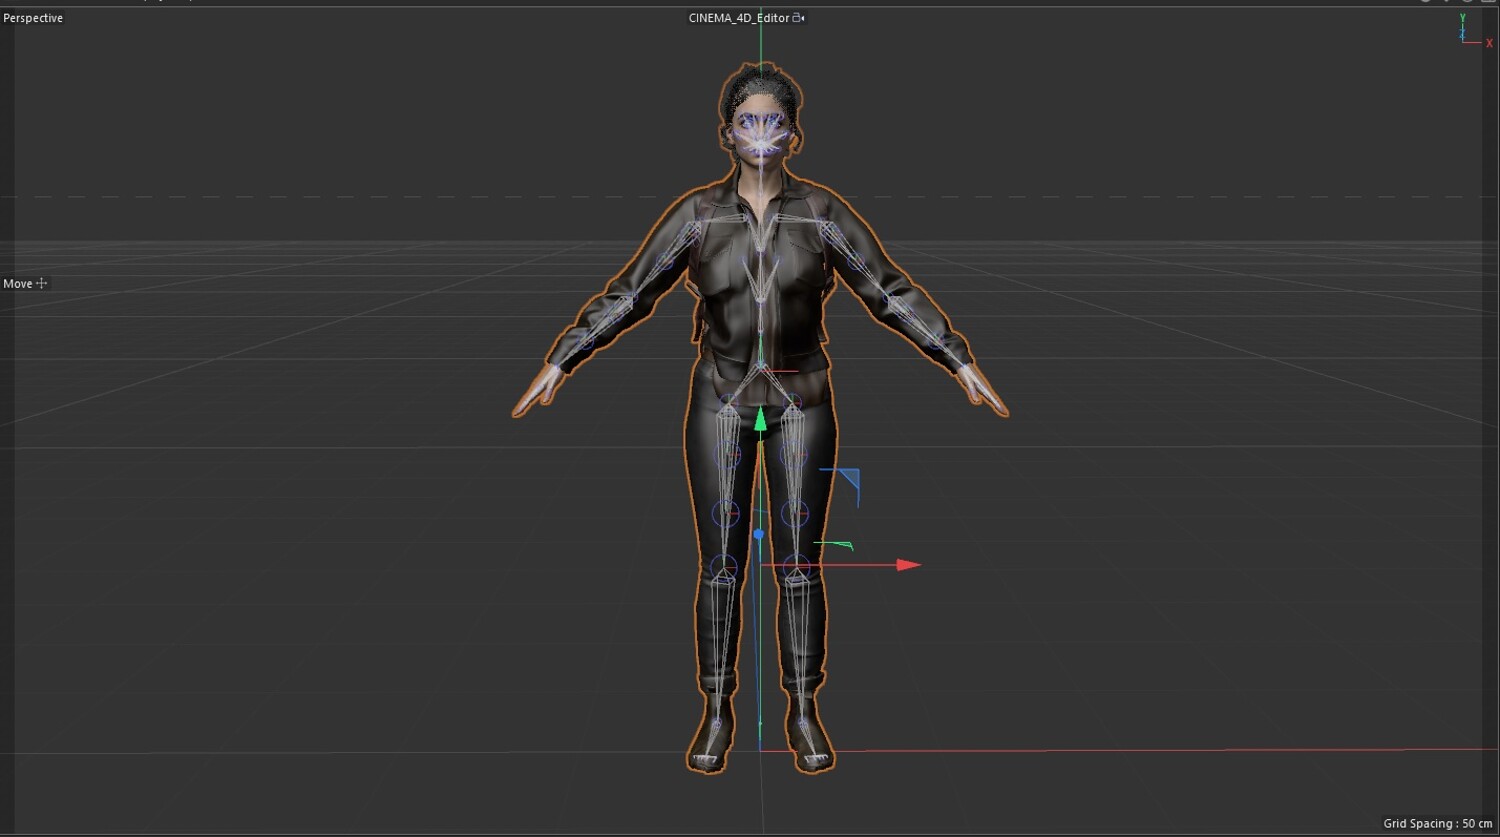Click the cross icon next to Move
Viewport: 1500px width, 837px height.
pyautogui.click(x=41, y=284)
